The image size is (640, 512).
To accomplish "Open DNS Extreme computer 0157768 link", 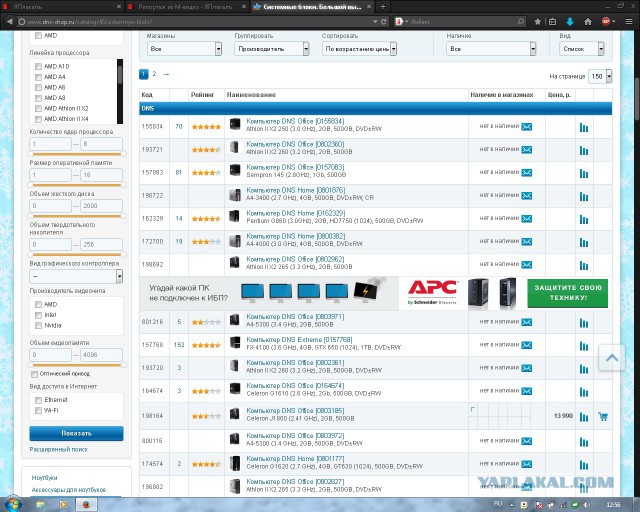I will pos(299,340).
